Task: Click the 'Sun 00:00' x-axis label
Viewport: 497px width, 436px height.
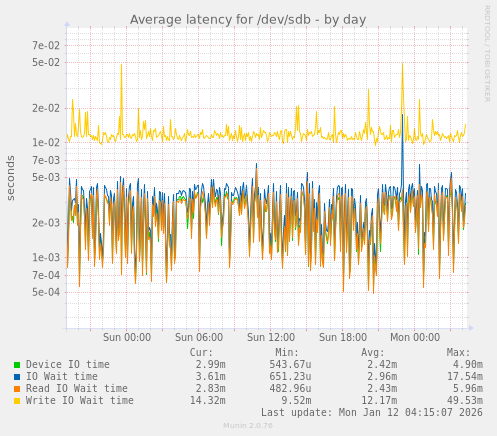Action: coord(127,337)
